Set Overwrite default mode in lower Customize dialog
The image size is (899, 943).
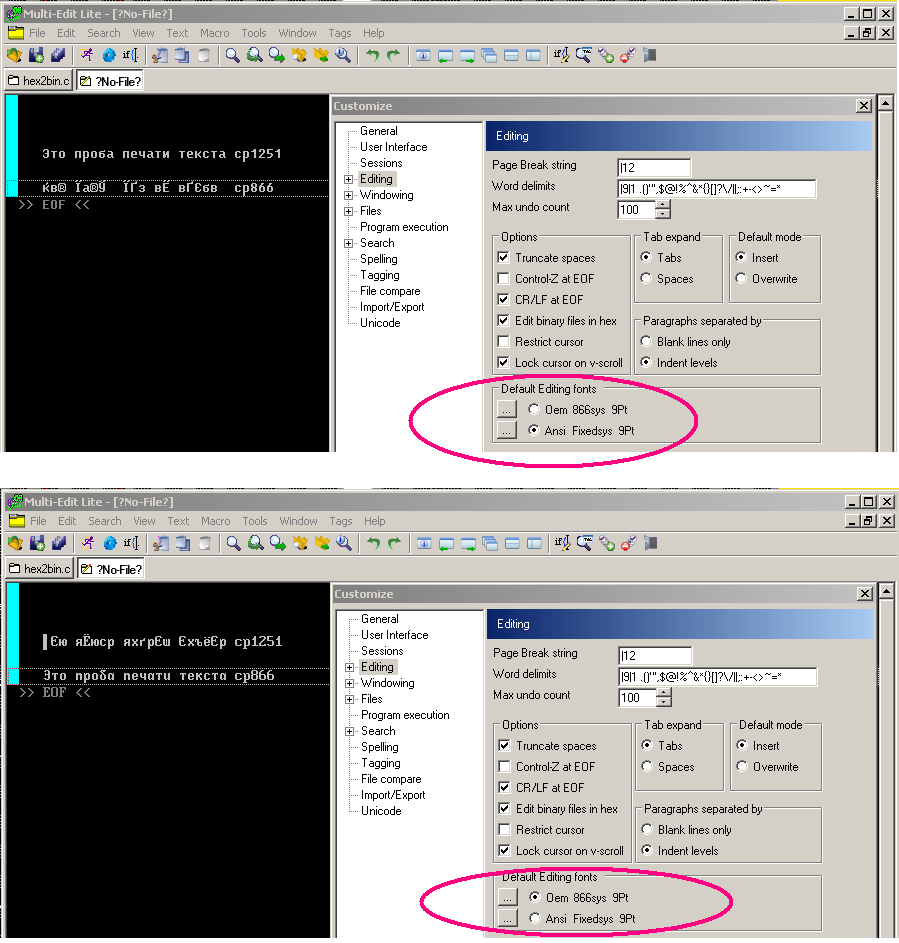click(742, 766)
